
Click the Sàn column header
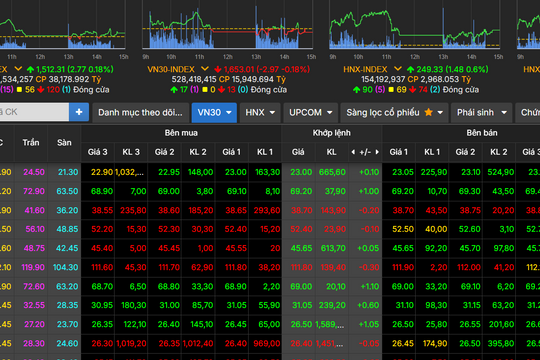(64, 143)
